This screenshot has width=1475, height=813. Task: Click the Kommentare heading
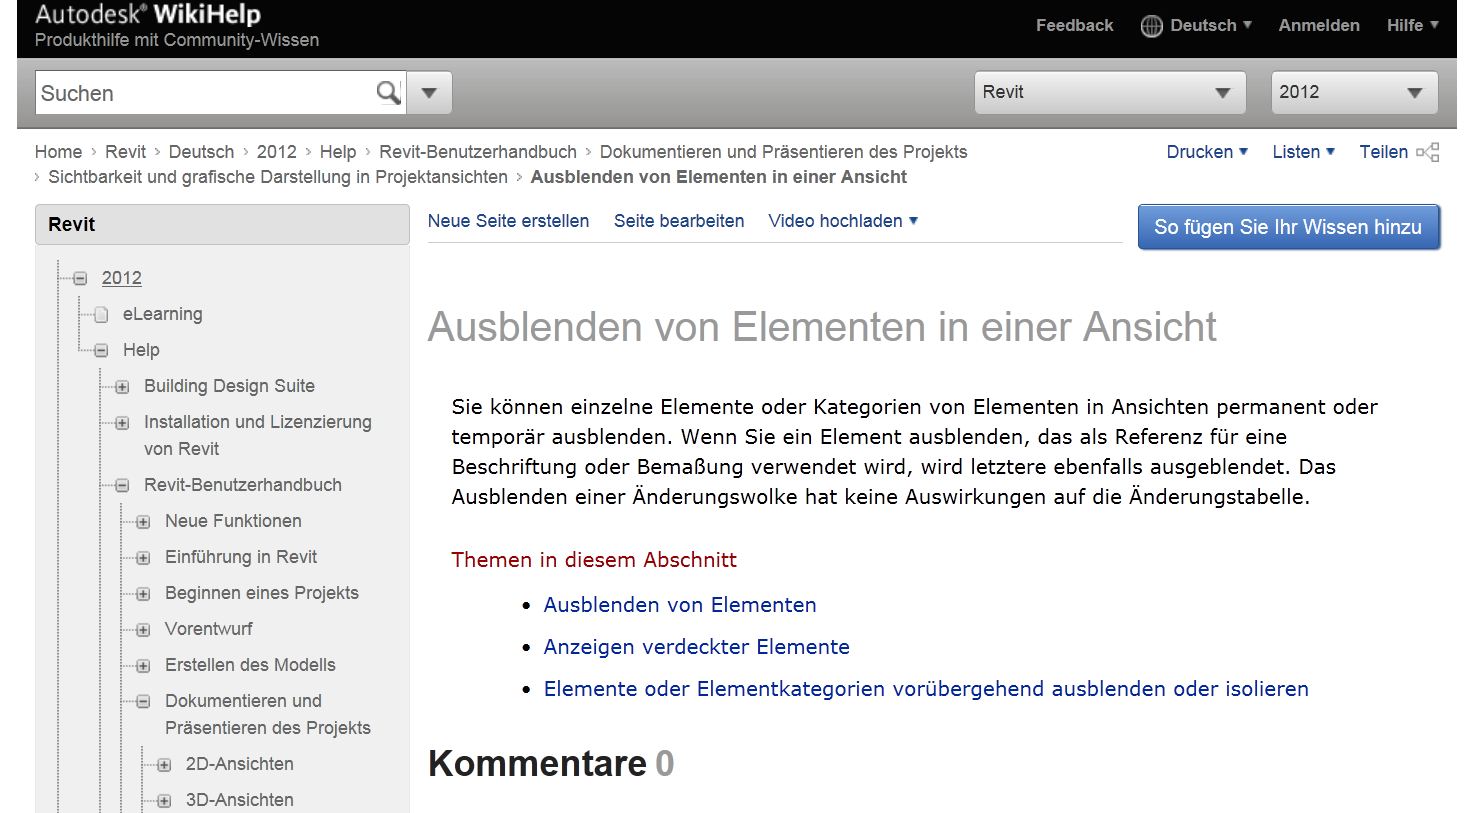point(551,764)
